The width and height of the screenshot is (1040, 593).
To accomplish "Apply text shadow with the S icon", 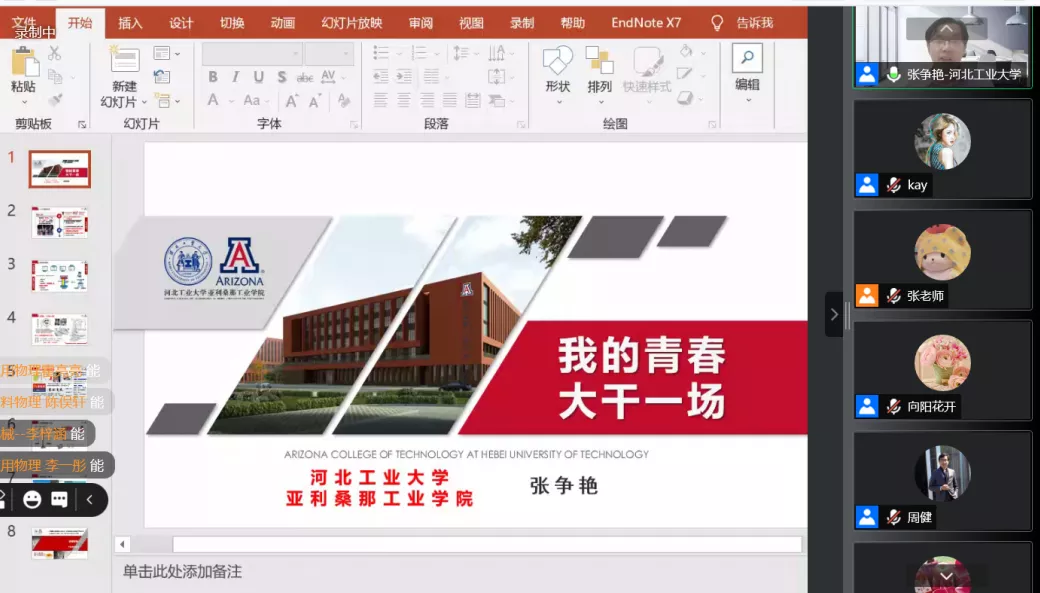I will 283,77.
